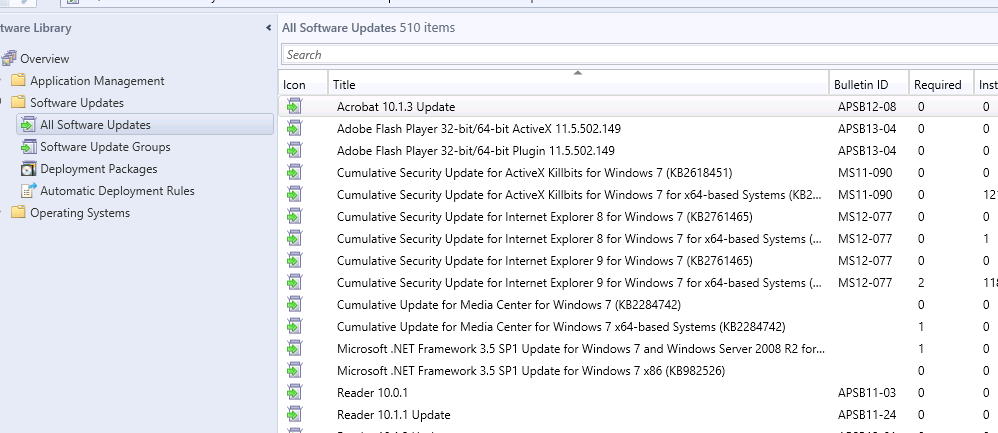The height and width of the screenshot is (433, 998).
Task: Click the Application Management folder icon
Action: (18, 81)
